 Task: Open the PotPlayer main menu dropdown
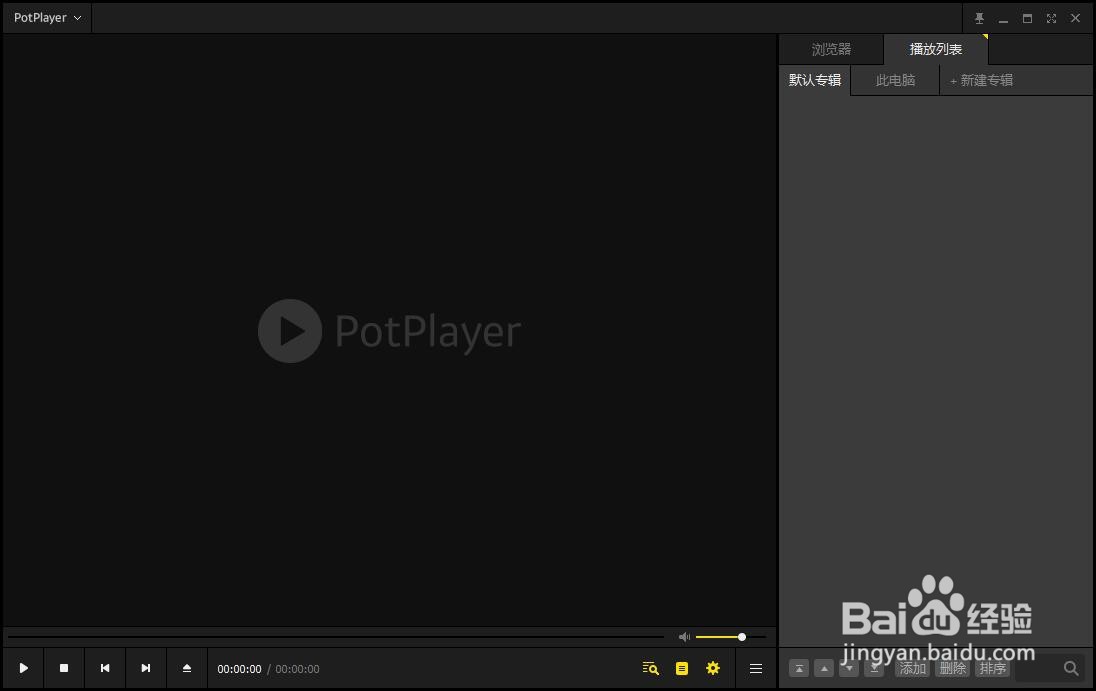[45, 17]
